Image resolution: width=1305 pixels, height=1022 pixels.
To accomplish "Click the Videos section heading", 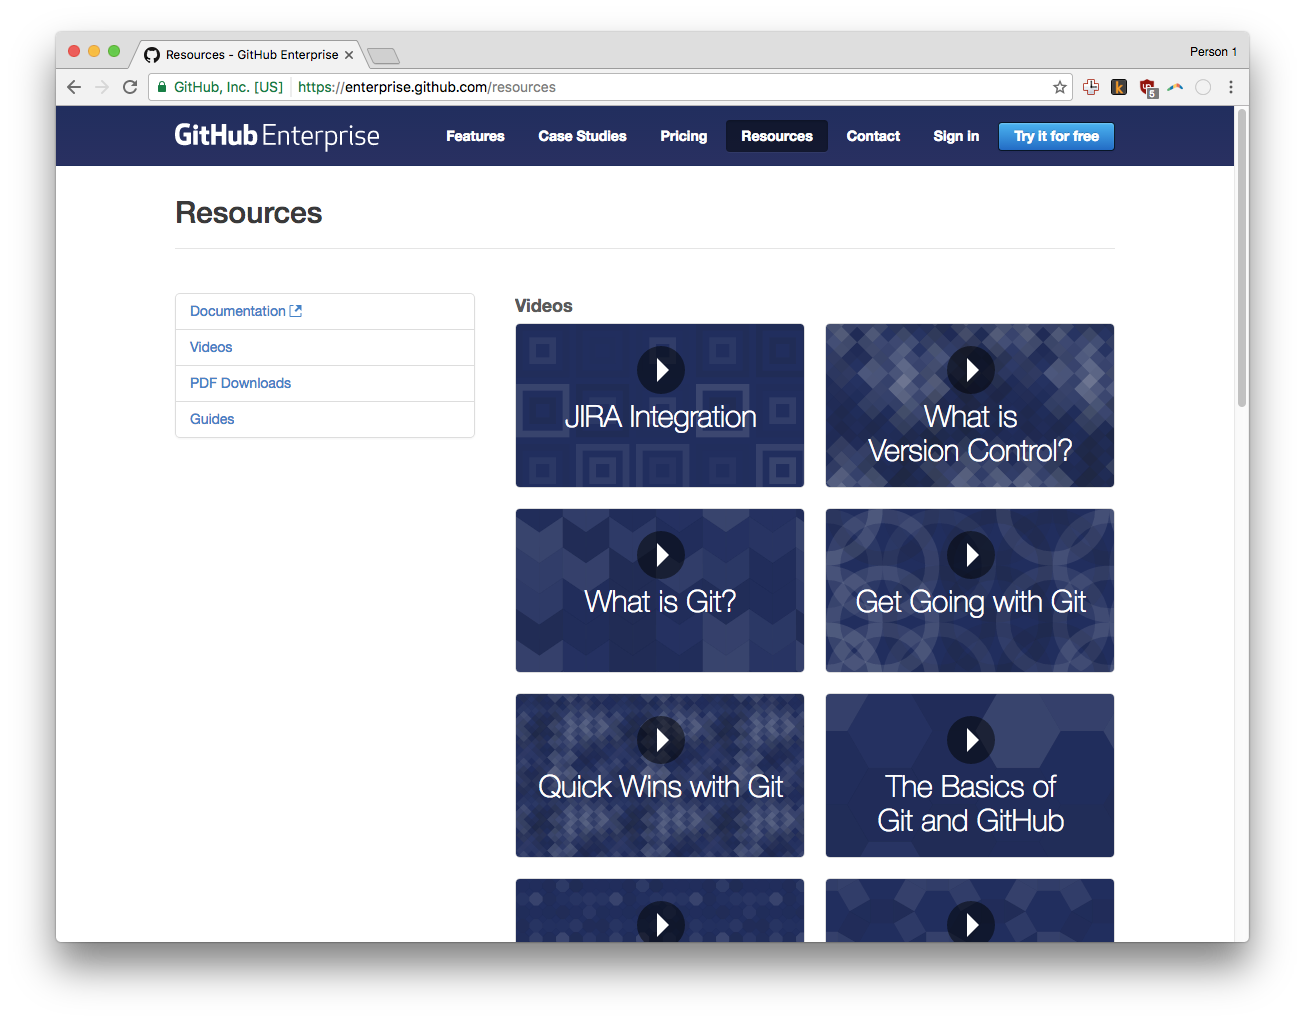I will point(544,306).
